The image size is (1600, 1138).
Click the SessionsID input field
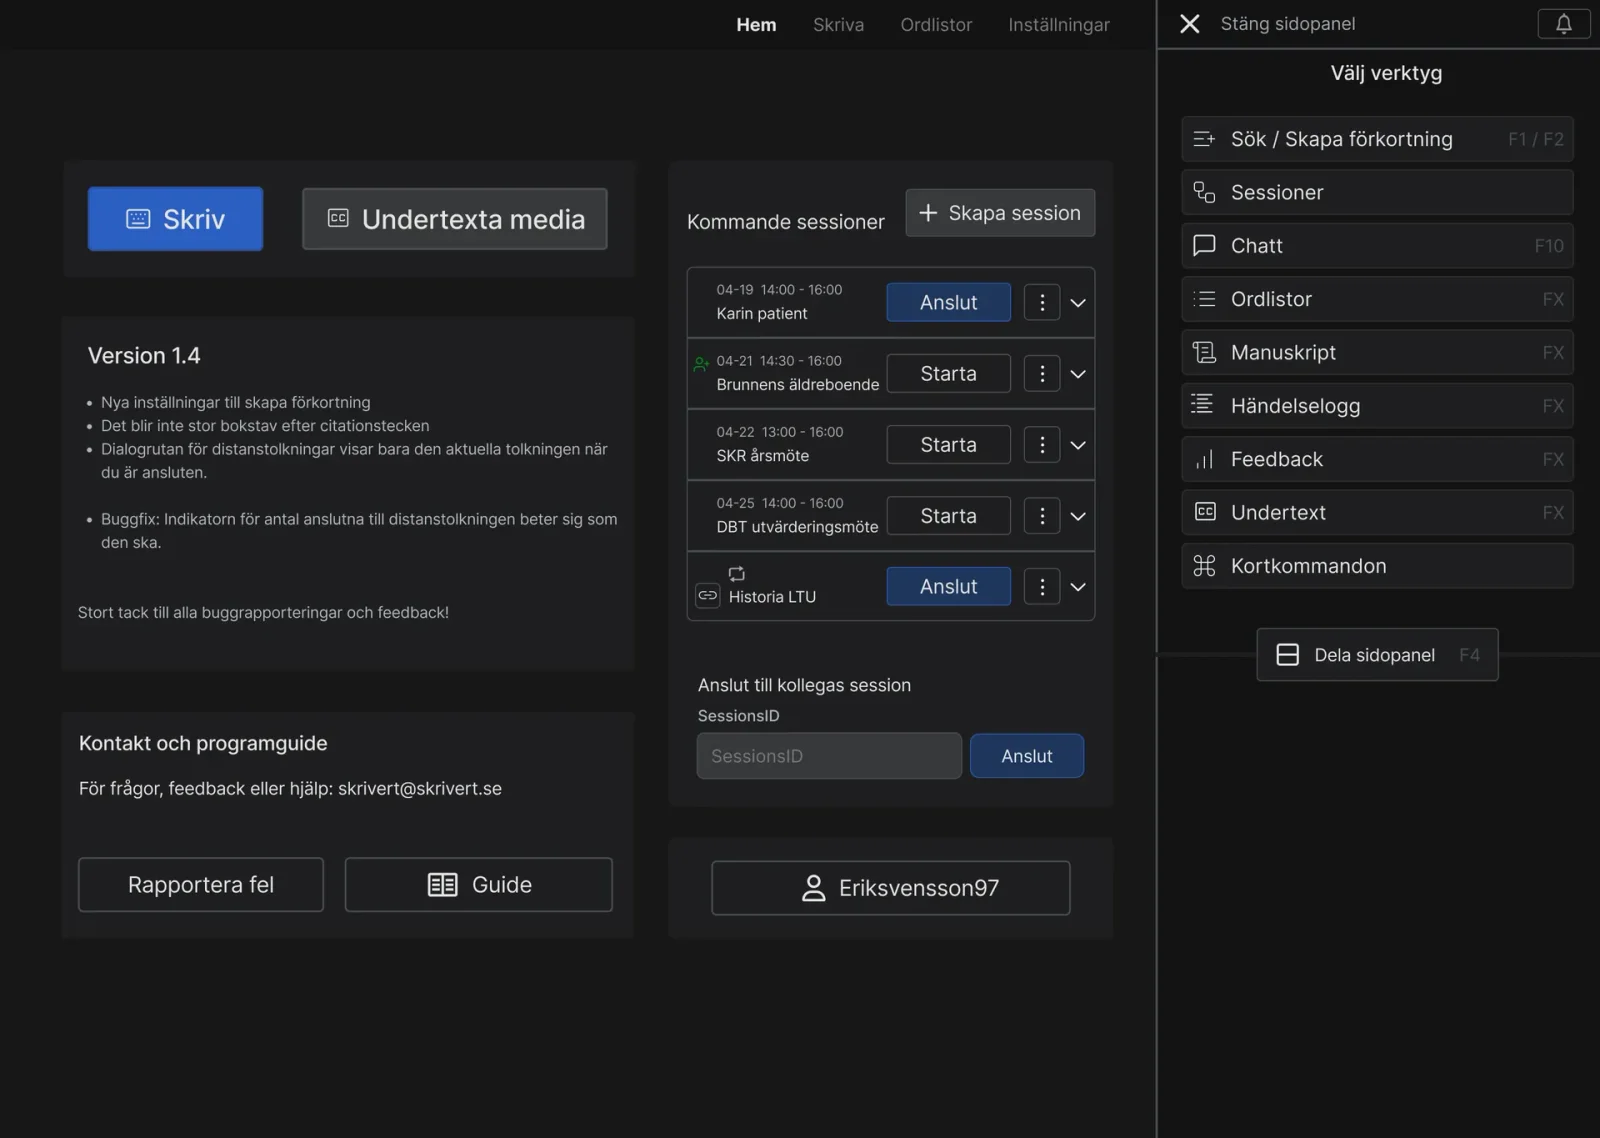[x=828, y=756]
